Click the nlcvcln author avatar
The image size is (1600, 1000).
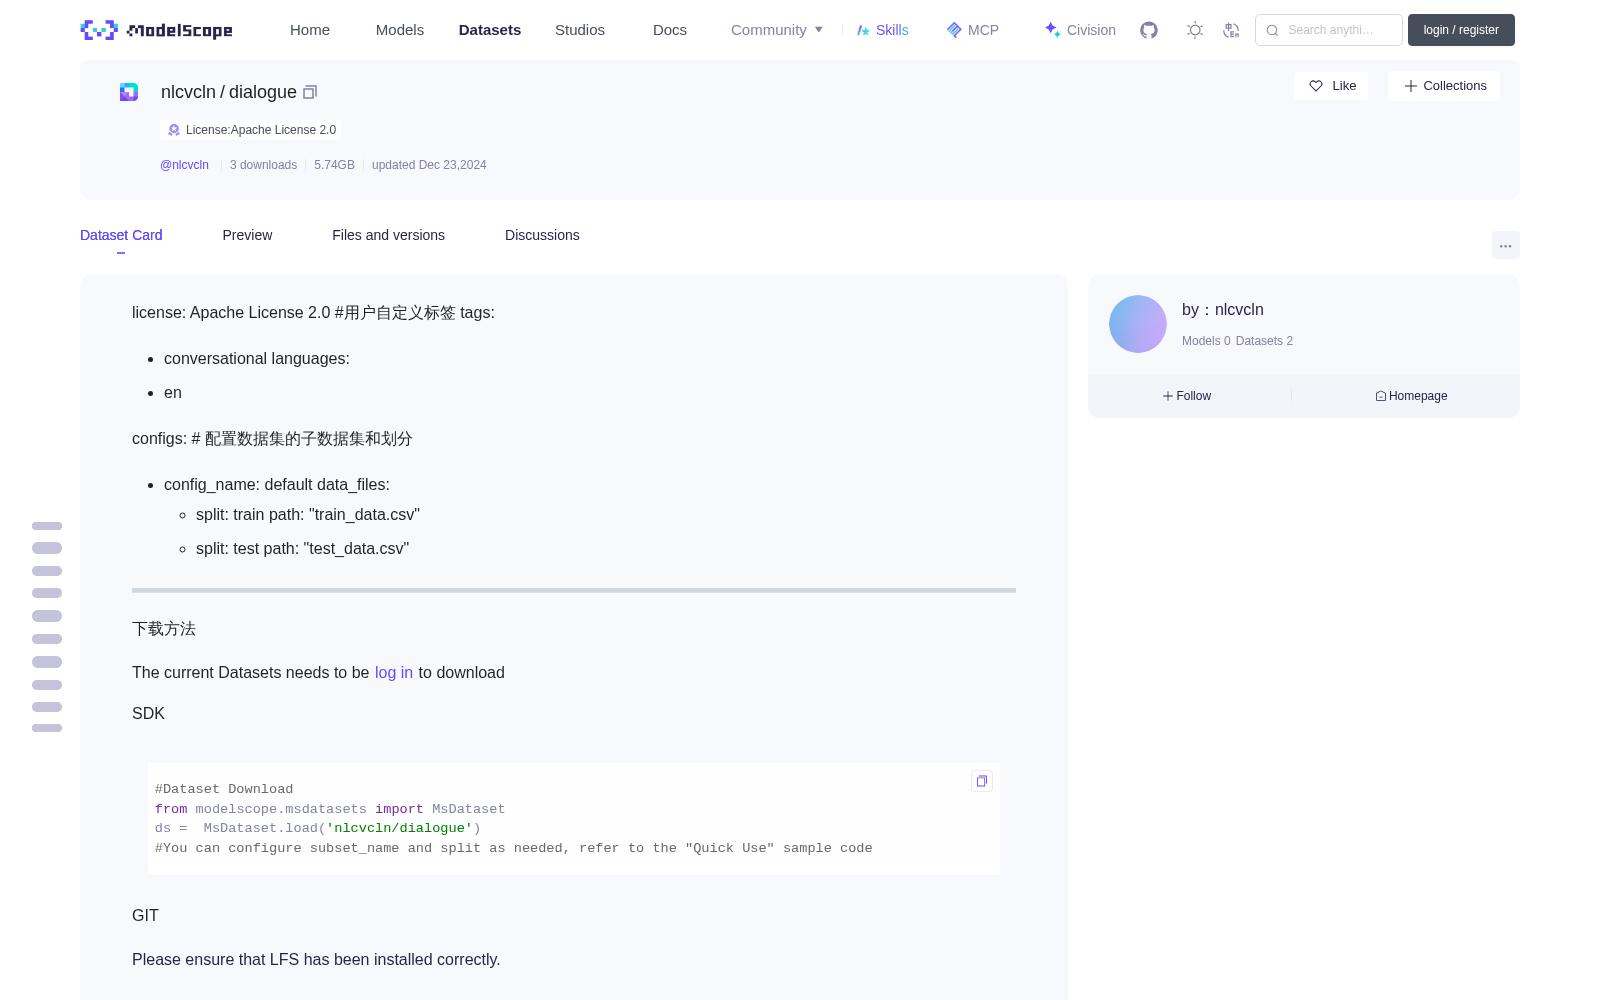pyautogui.click(x=1138, y=324)
